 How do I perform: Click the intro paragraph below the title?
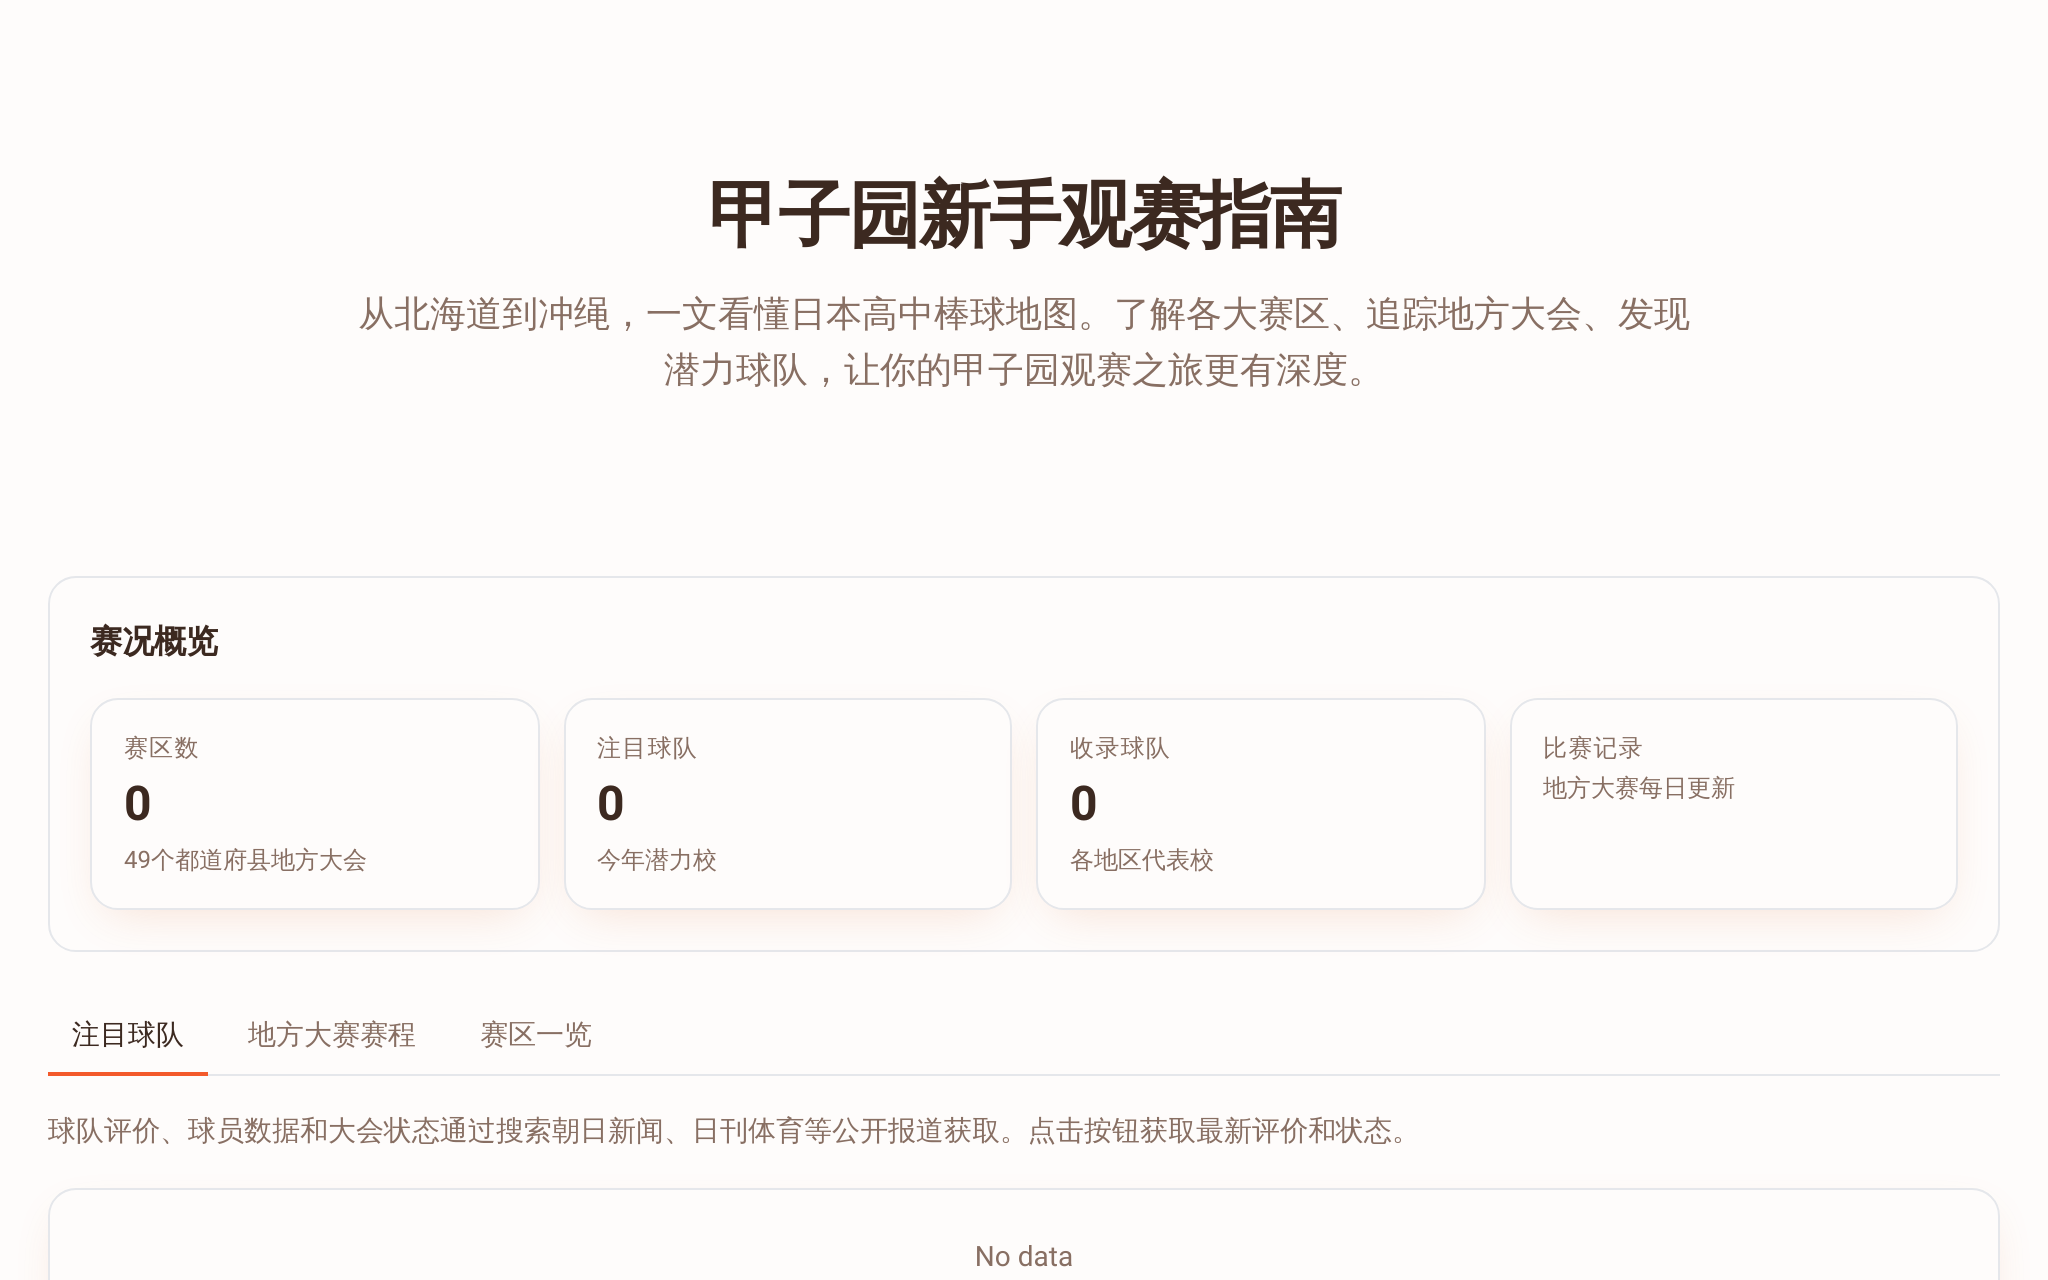[1024, 342]
